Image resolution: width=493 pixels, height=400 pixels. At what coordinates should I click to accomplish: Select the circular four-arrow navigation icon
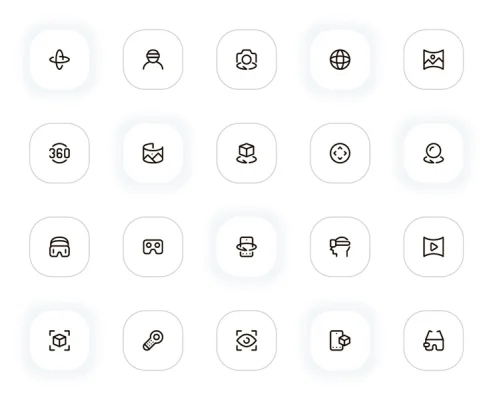340,153
